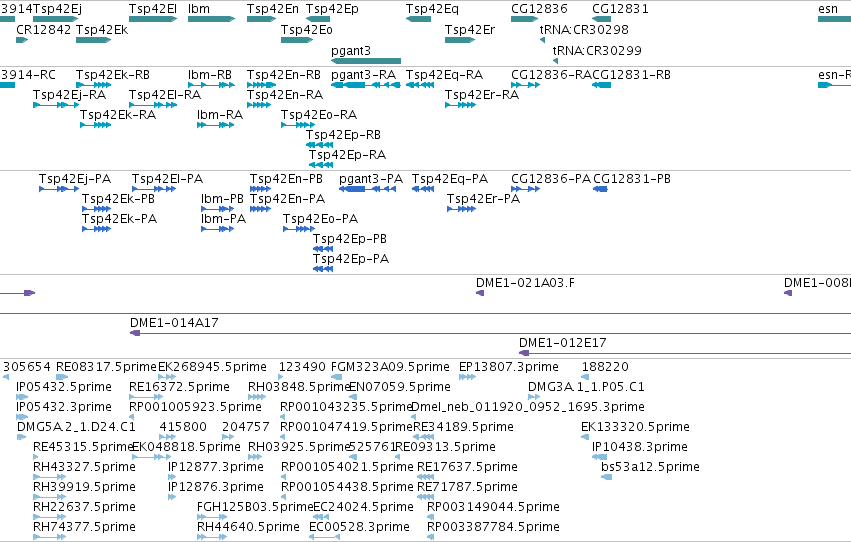The width and height of the screenshot is (851, 542).
Task: Select the CG12831 gene feature
Action: click(601, 19)
